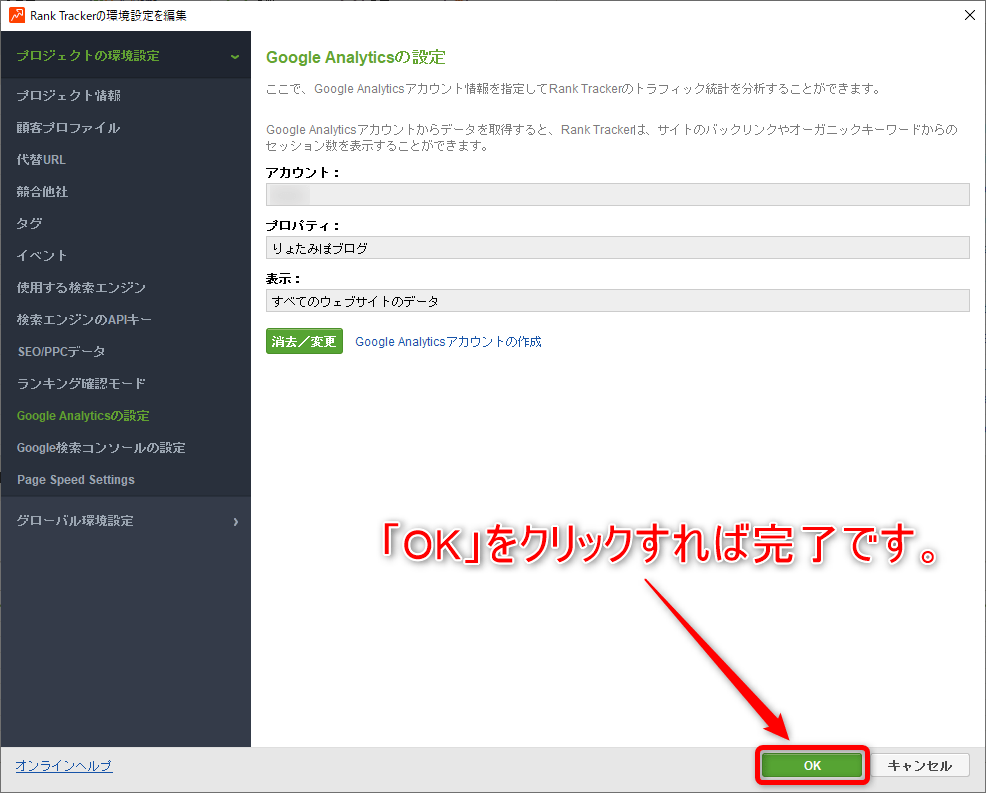Image resolution: width=986 pixels, height=793 pixels.
Task: Open 検索エンジンのAPIキー settings
Action: 84,320
